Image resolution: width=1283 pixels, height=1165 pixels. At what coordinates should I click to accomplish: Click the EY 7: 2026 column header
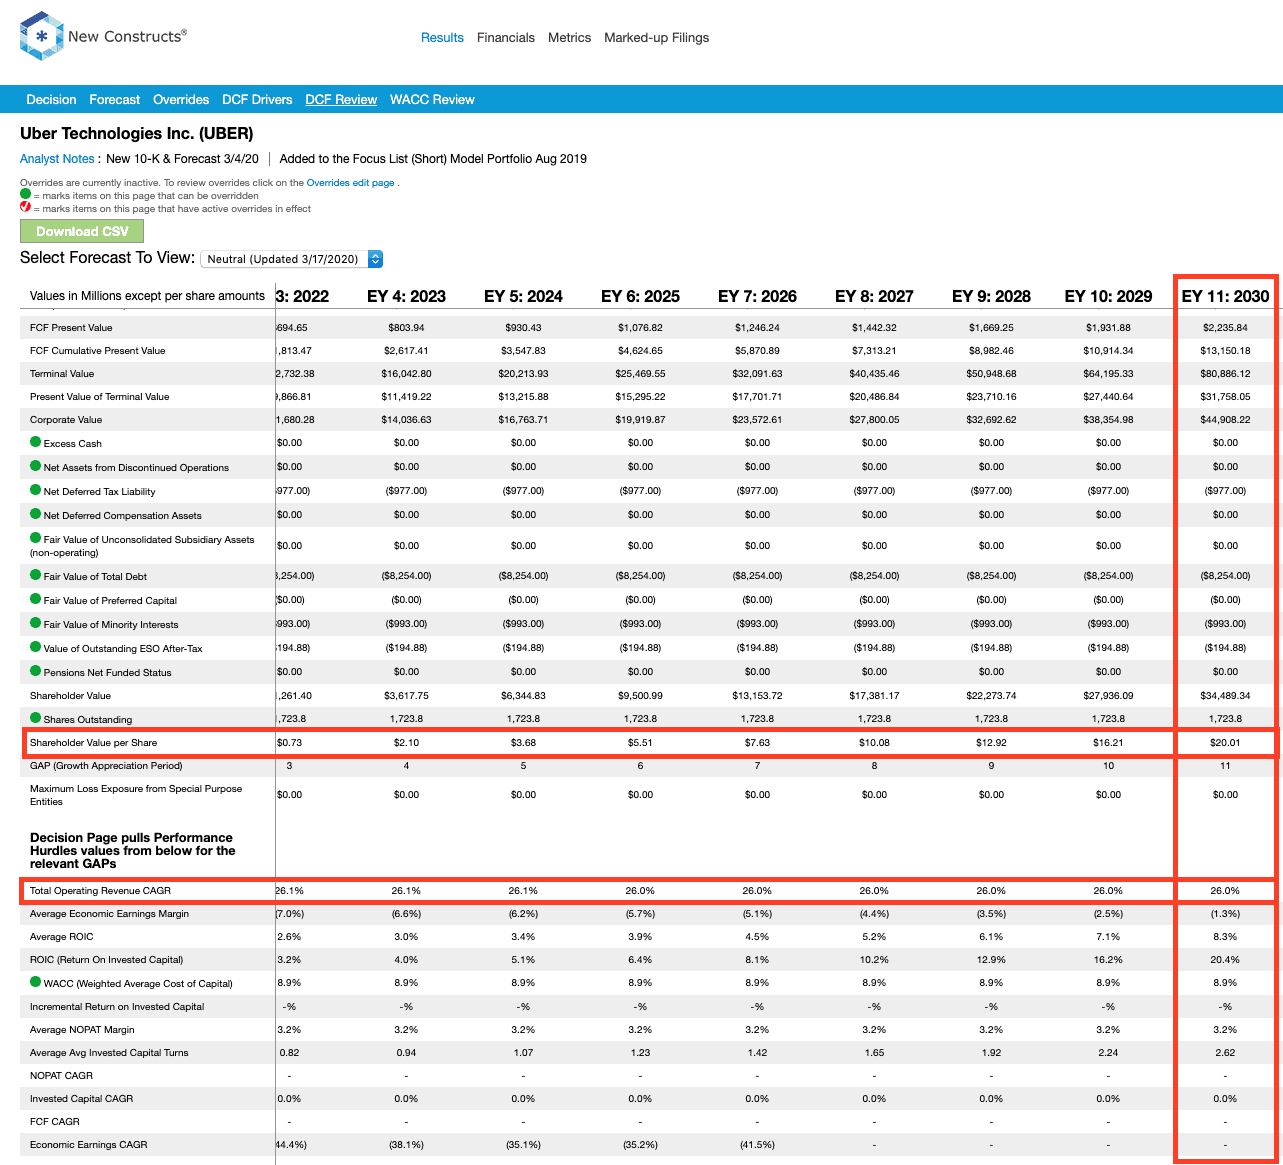(757, 296)
